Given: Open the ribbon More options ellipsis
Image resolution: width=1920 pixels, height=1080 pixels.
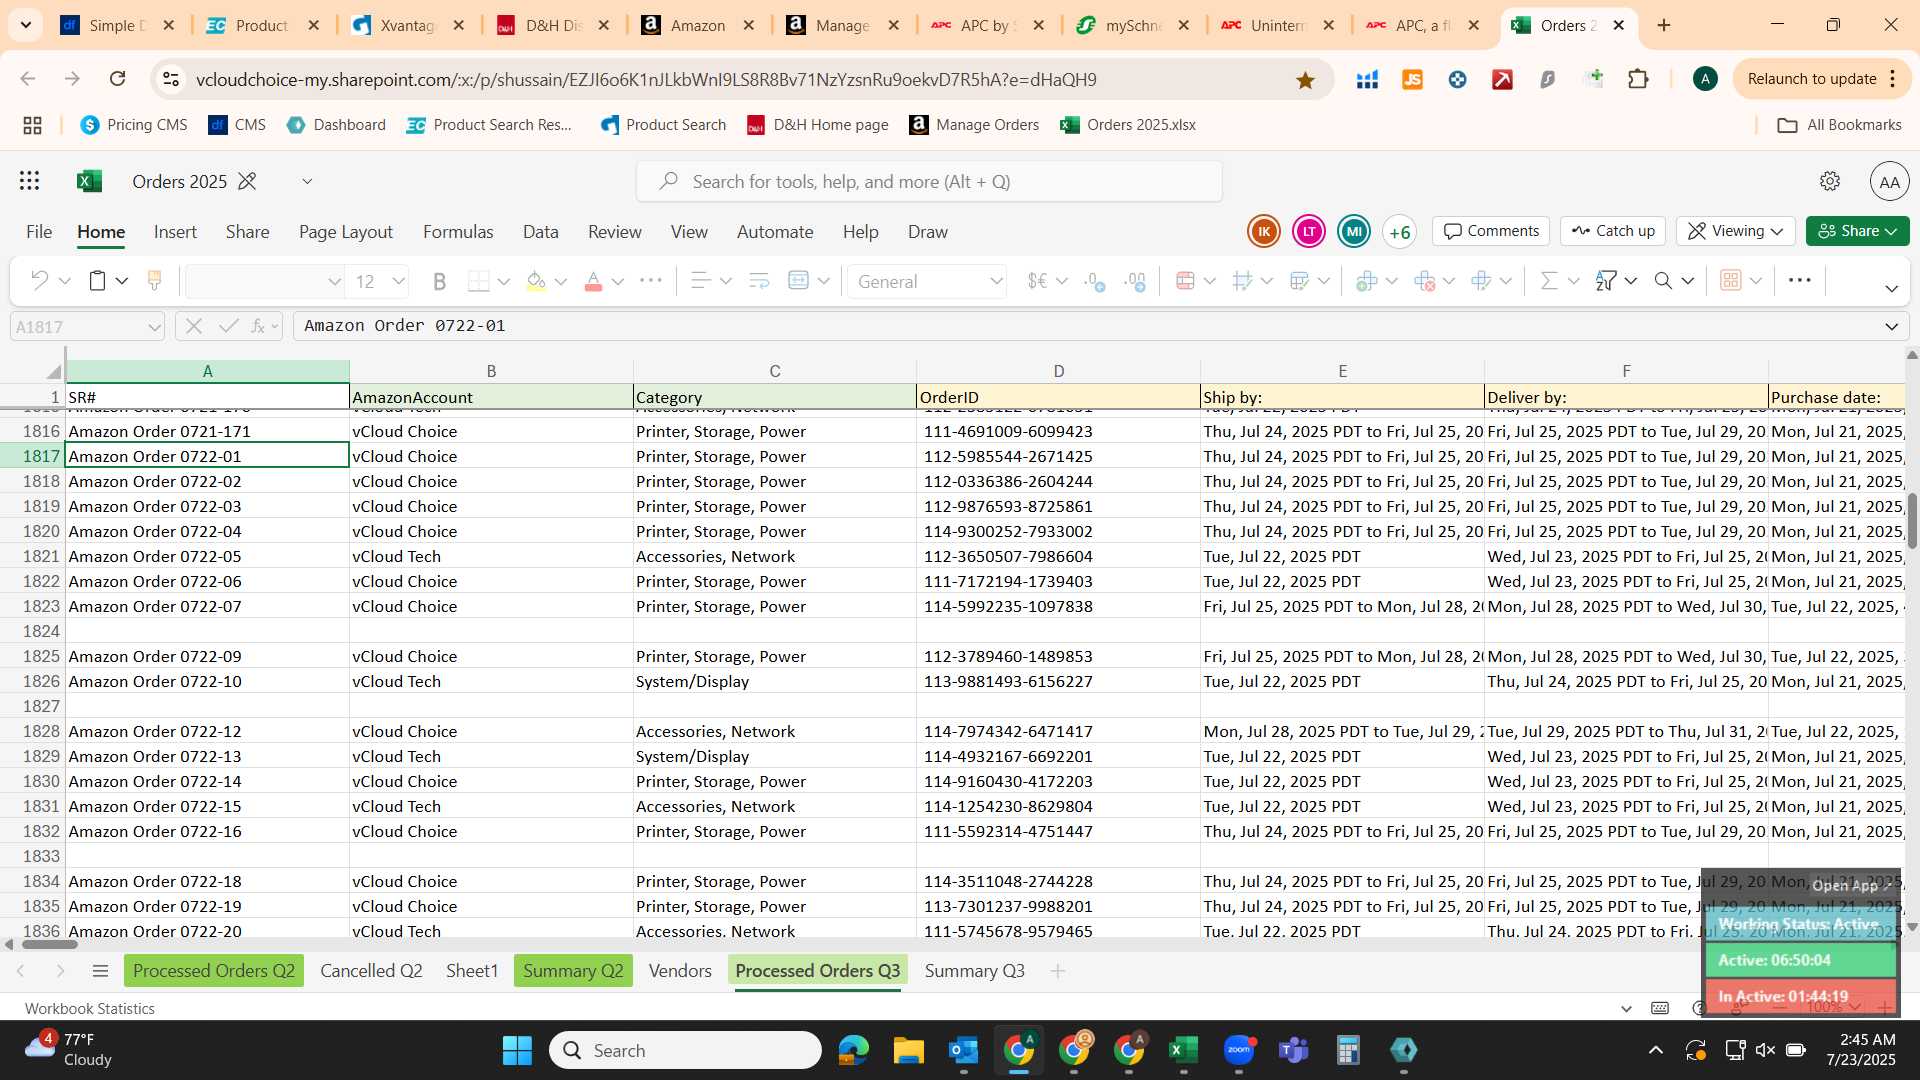Looking at the screenshot, I should [1799, 281].
